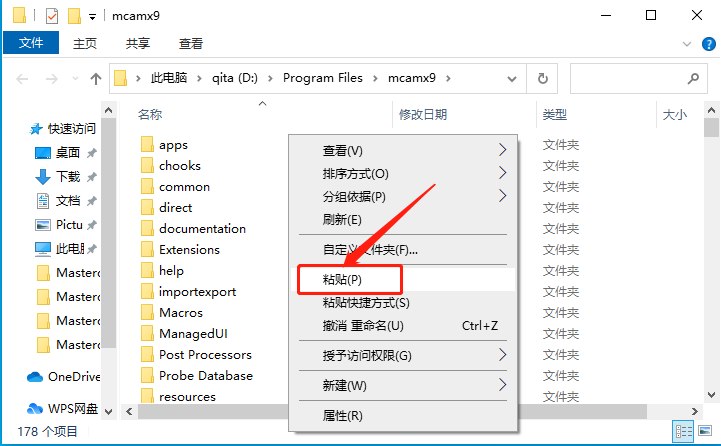The image size is (721, 446).
Task: Open the 主页 ribbon tab
Action: pyautogui.click(x=85, y=44)
